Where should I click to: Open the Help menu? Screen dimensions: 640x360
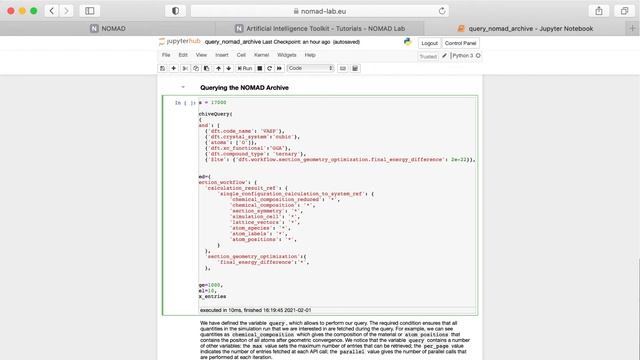pos(310,55)
